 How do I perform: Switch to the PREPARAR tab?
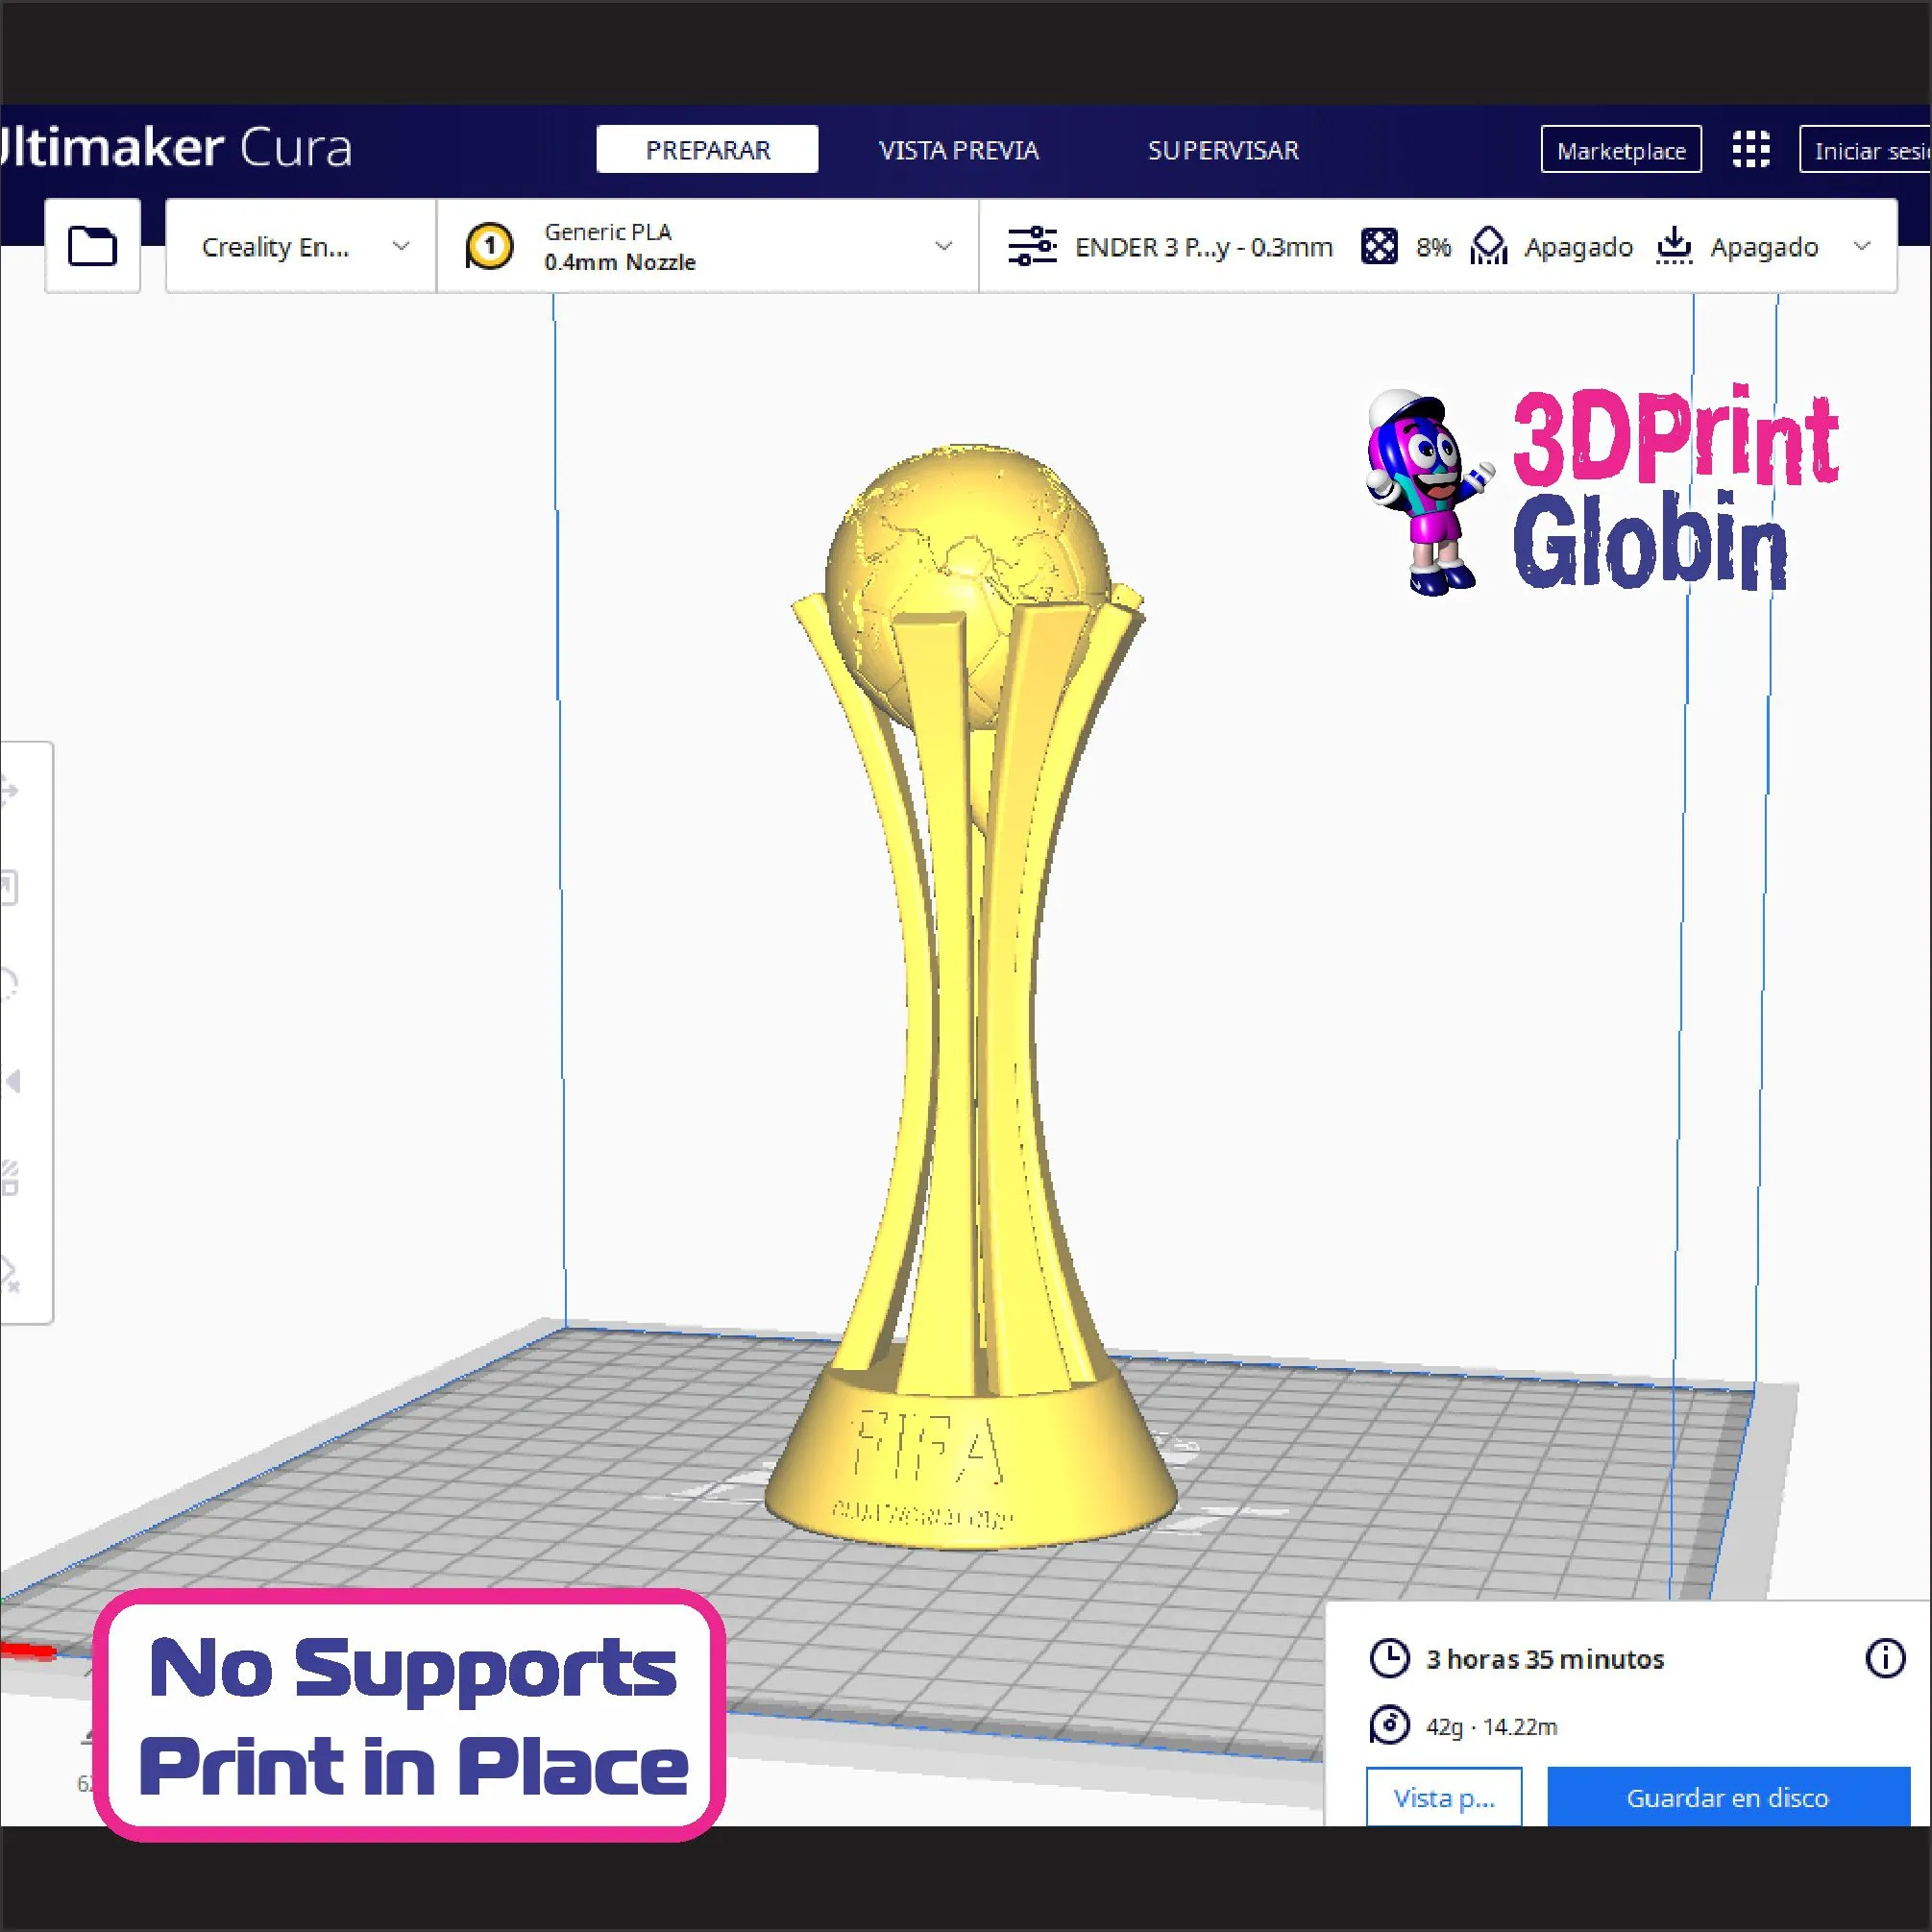point(707,149)
